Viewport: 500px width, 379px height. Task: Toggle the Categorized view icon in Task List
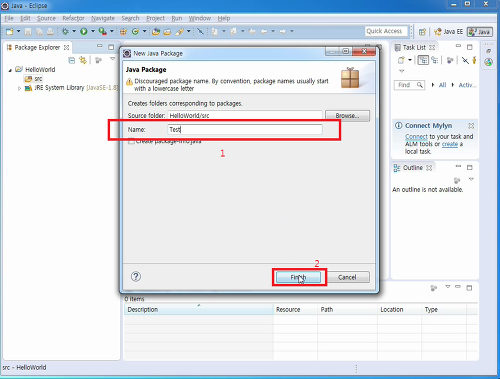[x=423, y=60]
